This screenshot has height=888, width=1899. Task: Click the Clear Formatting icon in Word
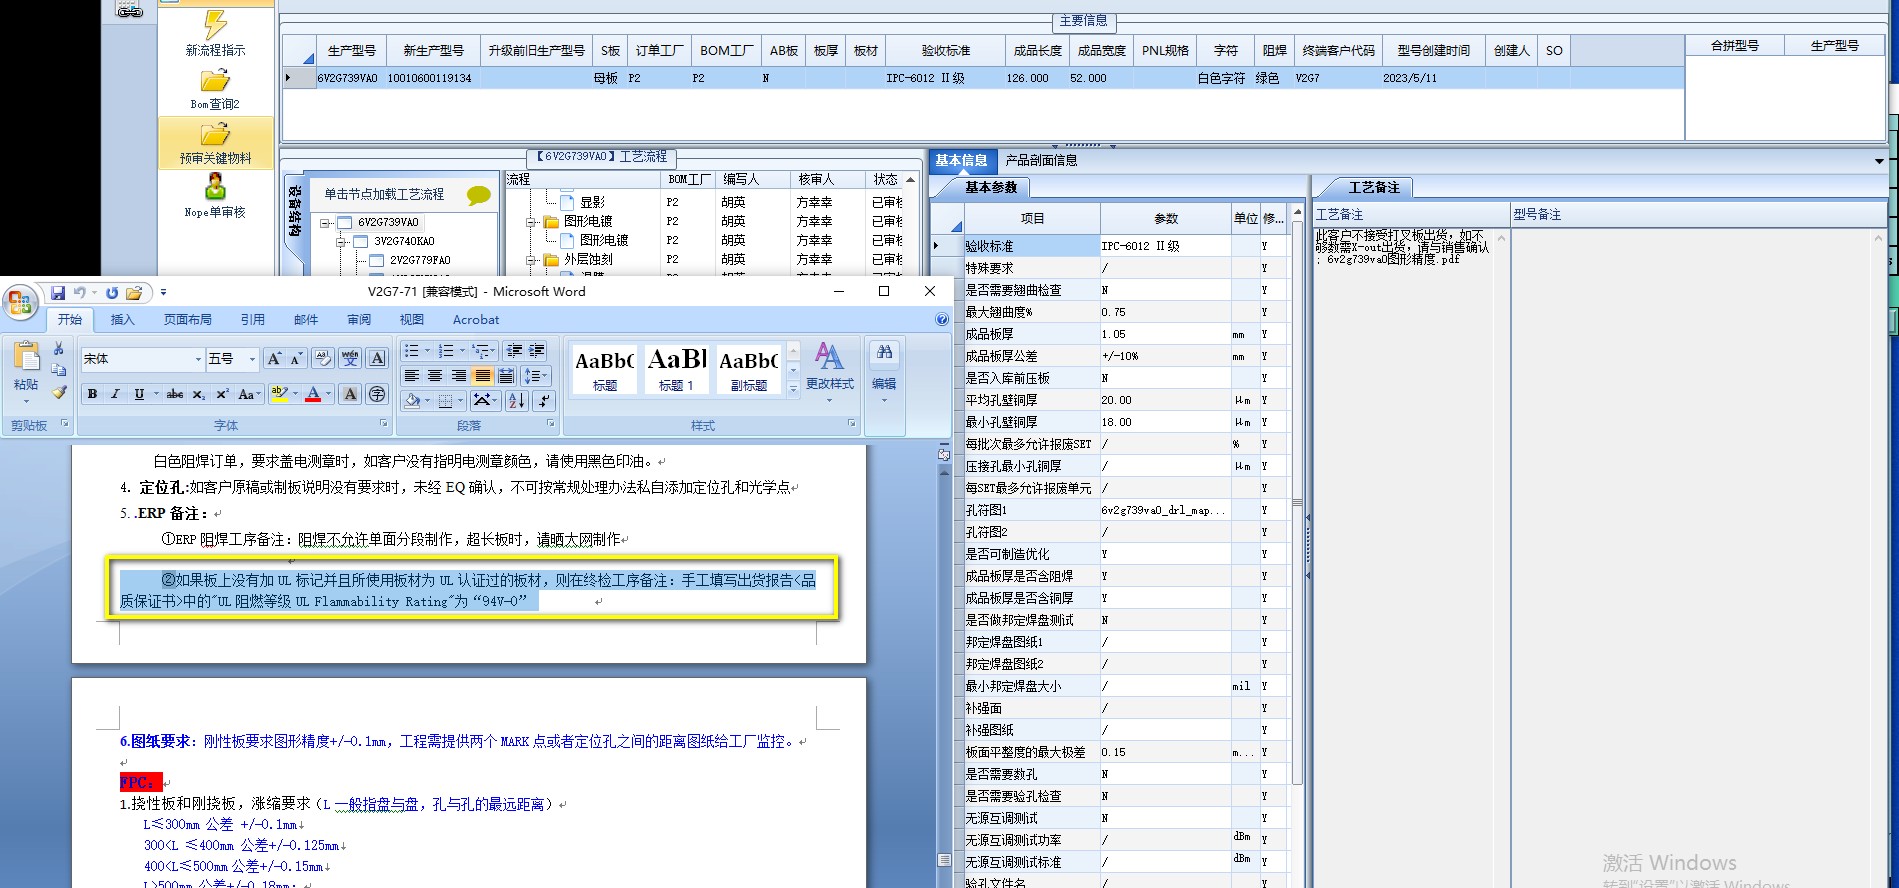pos(322,358)
